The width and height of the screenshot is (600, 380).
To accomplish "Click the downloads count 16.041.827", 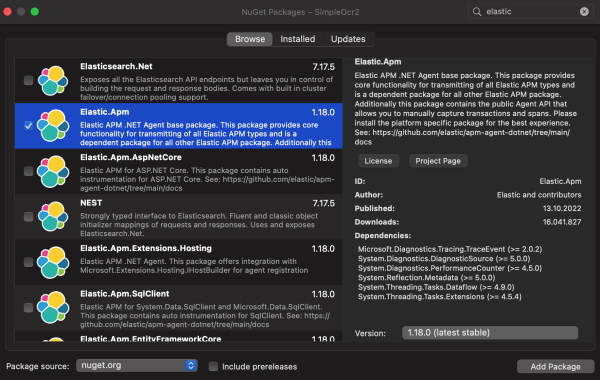I will click(x=562, y=222).
